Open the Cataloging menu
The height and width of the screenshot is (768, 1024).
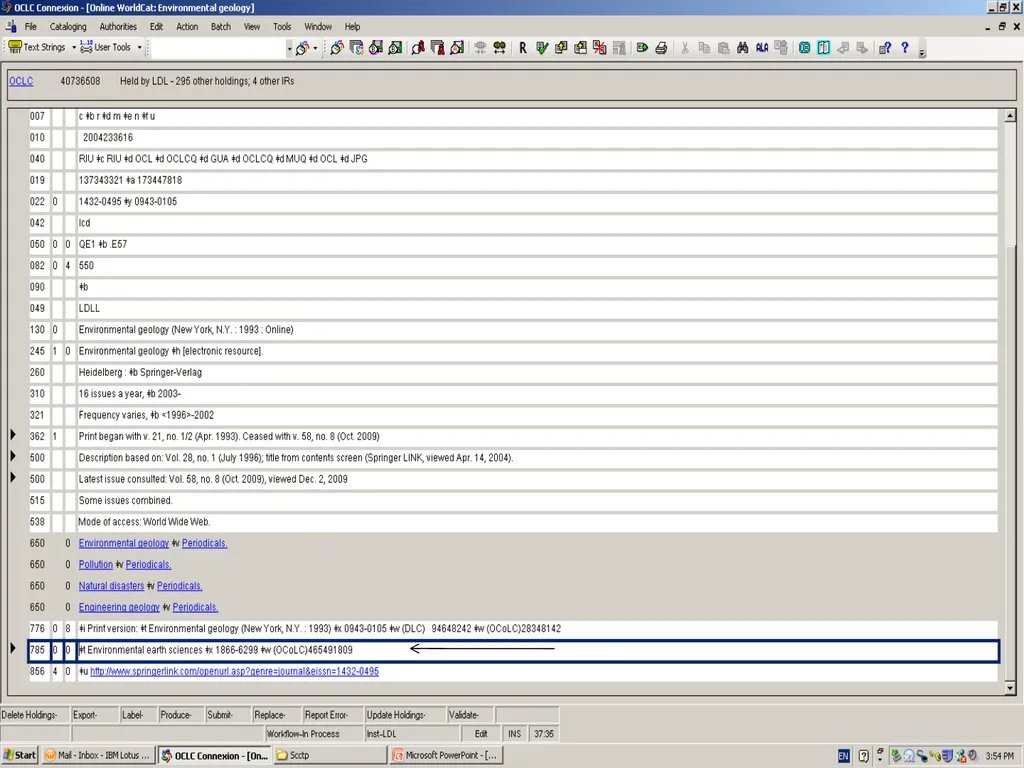coord(68,27)
